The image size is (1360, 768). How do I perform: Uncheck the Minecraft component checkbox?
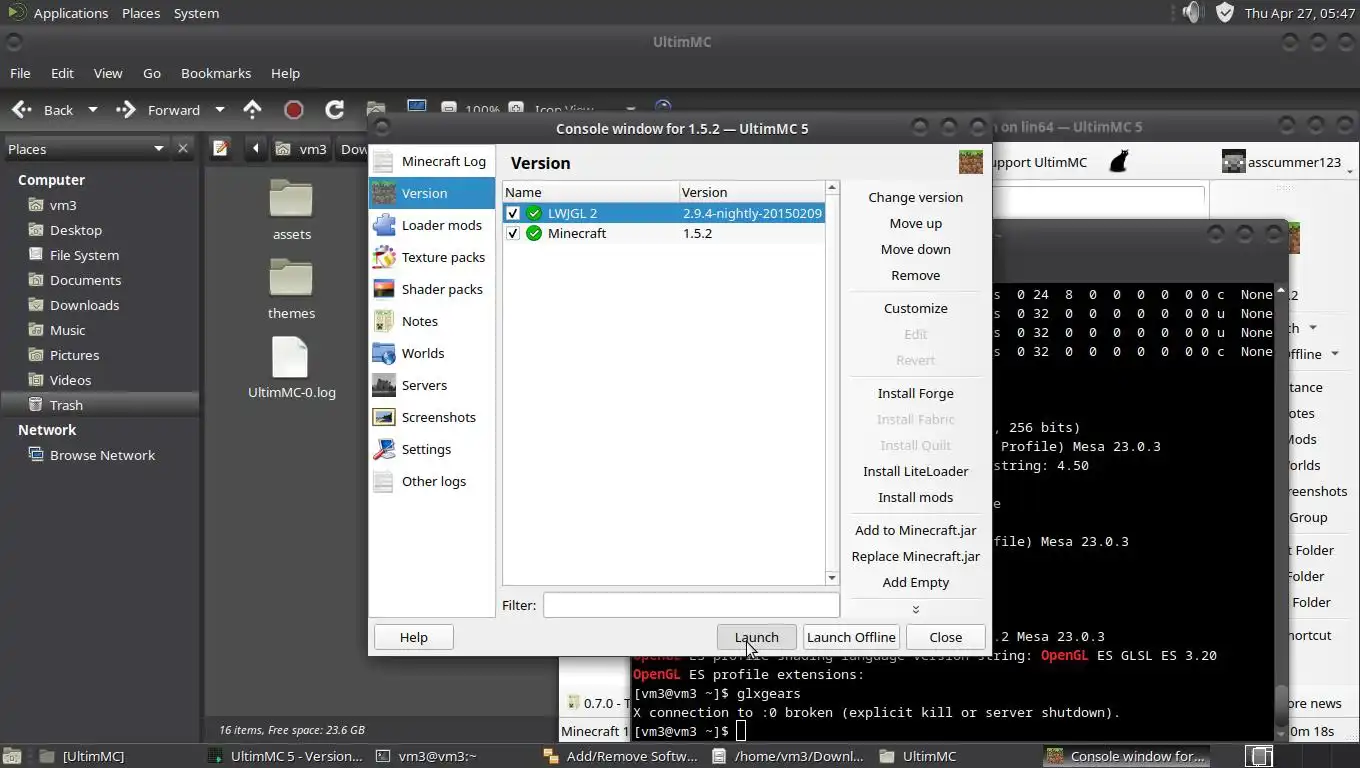(x=513, y=233)
